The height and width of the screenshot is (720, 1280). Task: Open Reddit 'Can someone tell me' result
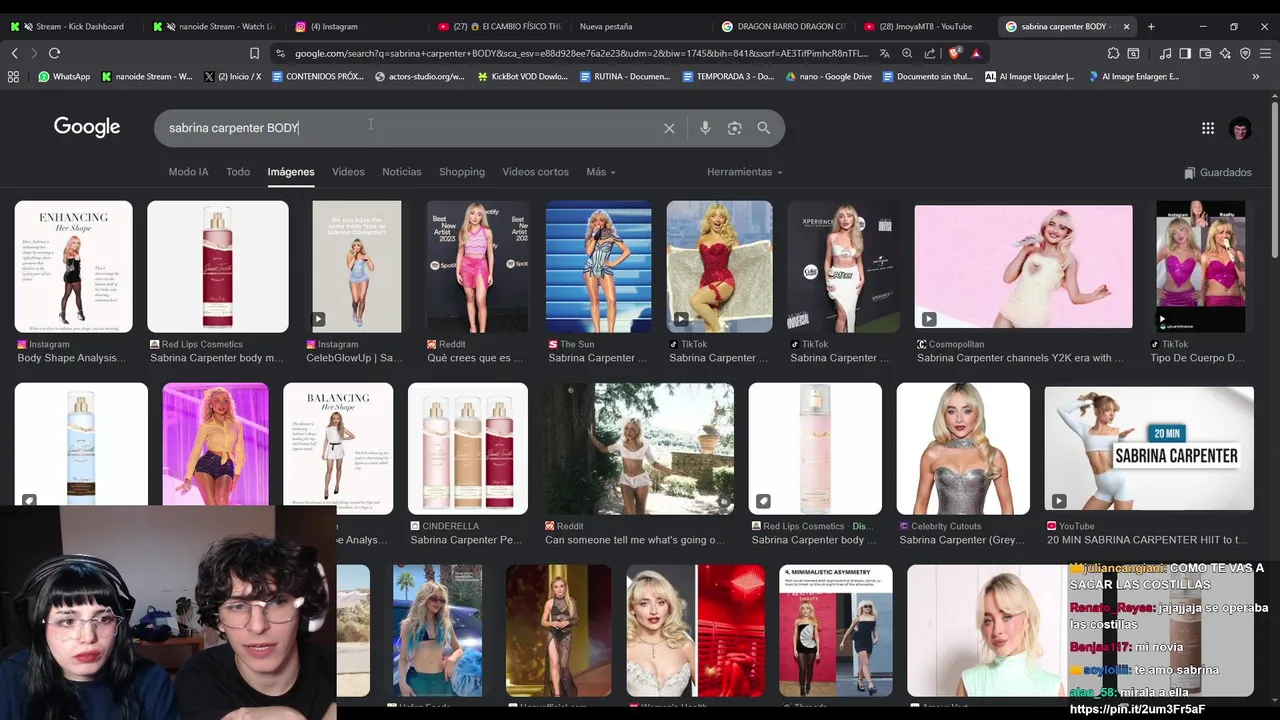pos(638,449)
